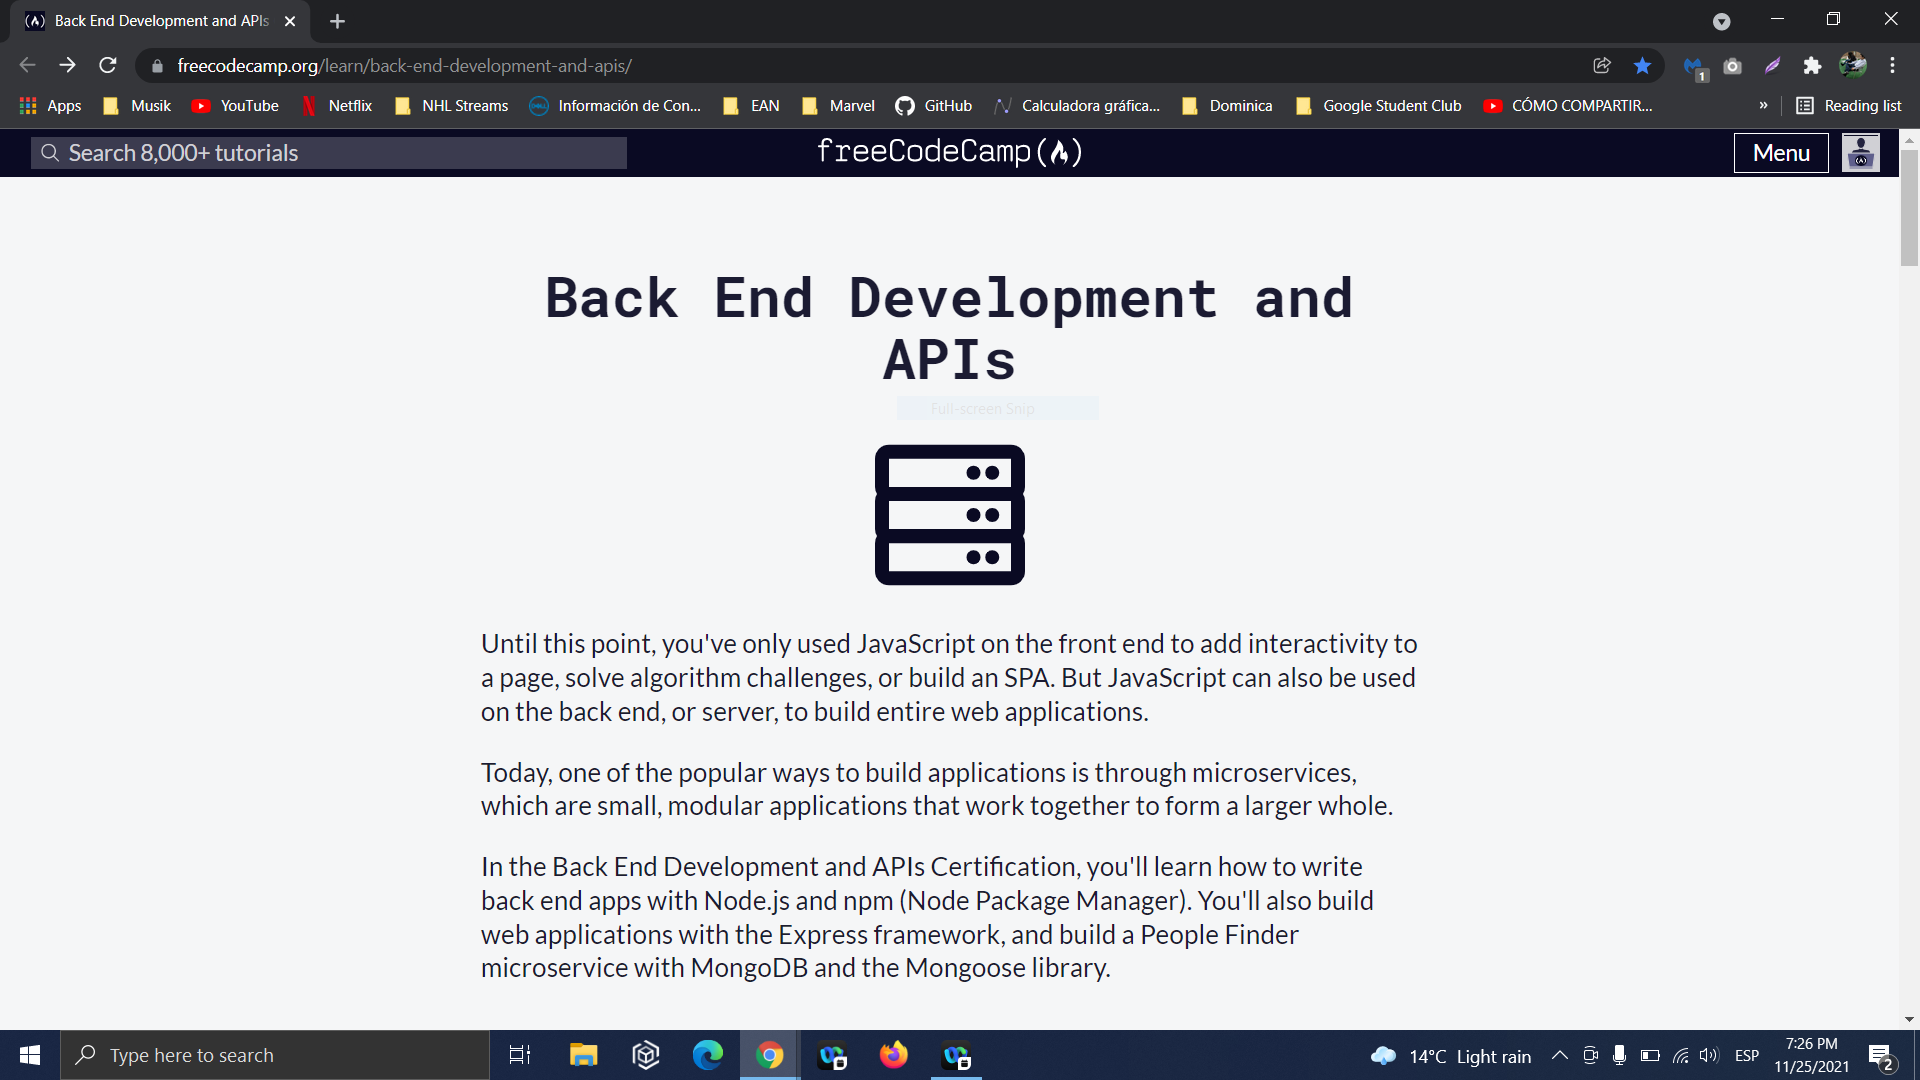The image size is (1920, 1080).
Task: Open the freeCodeCamp Menu button
Action: click(1781, 153)
